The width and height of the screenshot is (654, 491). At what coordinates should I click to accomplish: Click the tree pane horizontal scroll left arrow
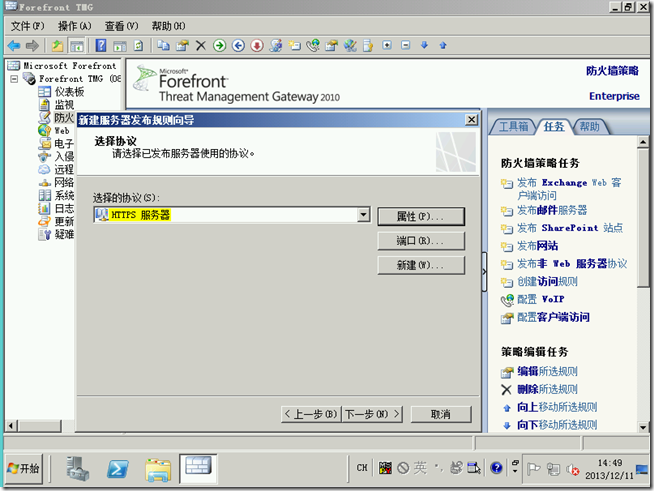[x=11, y=426]
